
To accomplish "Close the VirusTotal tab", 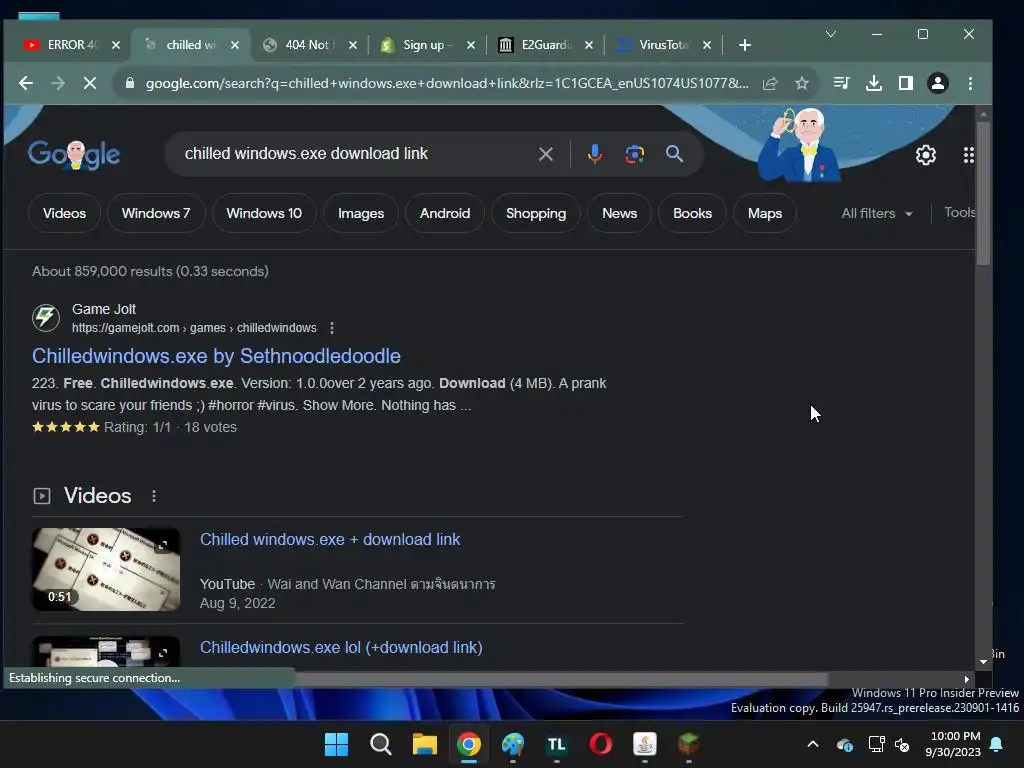I will [x=707, y=45].
